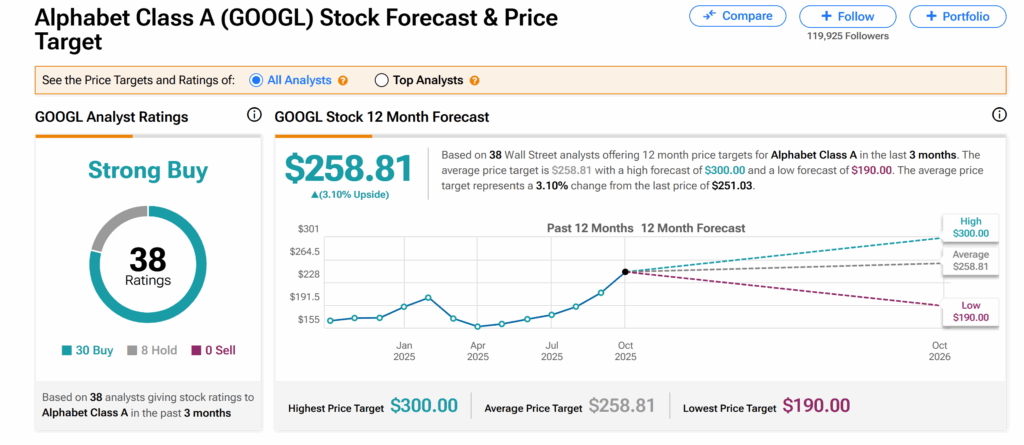This screenshot has width=1024, height=445.
Task: Click the High $300.00 forecast label
Action: pyautogui.click(x=969, y=227)
